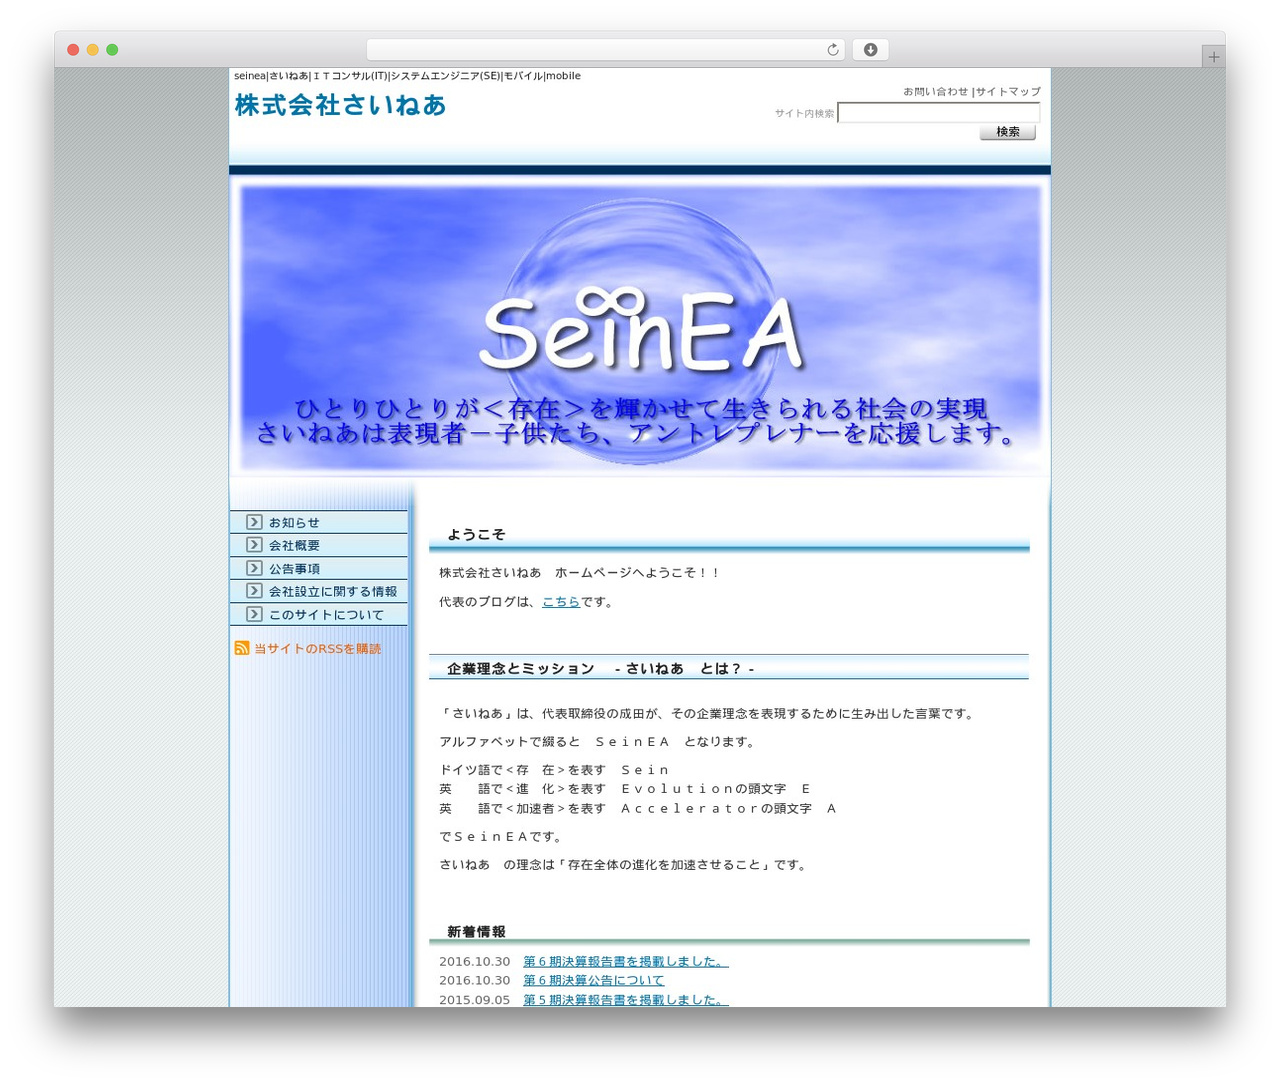Subscribe via 当サイトのRSSを購読 link
Viewport: 1280px width, 1084px height.
click(318, 649)
